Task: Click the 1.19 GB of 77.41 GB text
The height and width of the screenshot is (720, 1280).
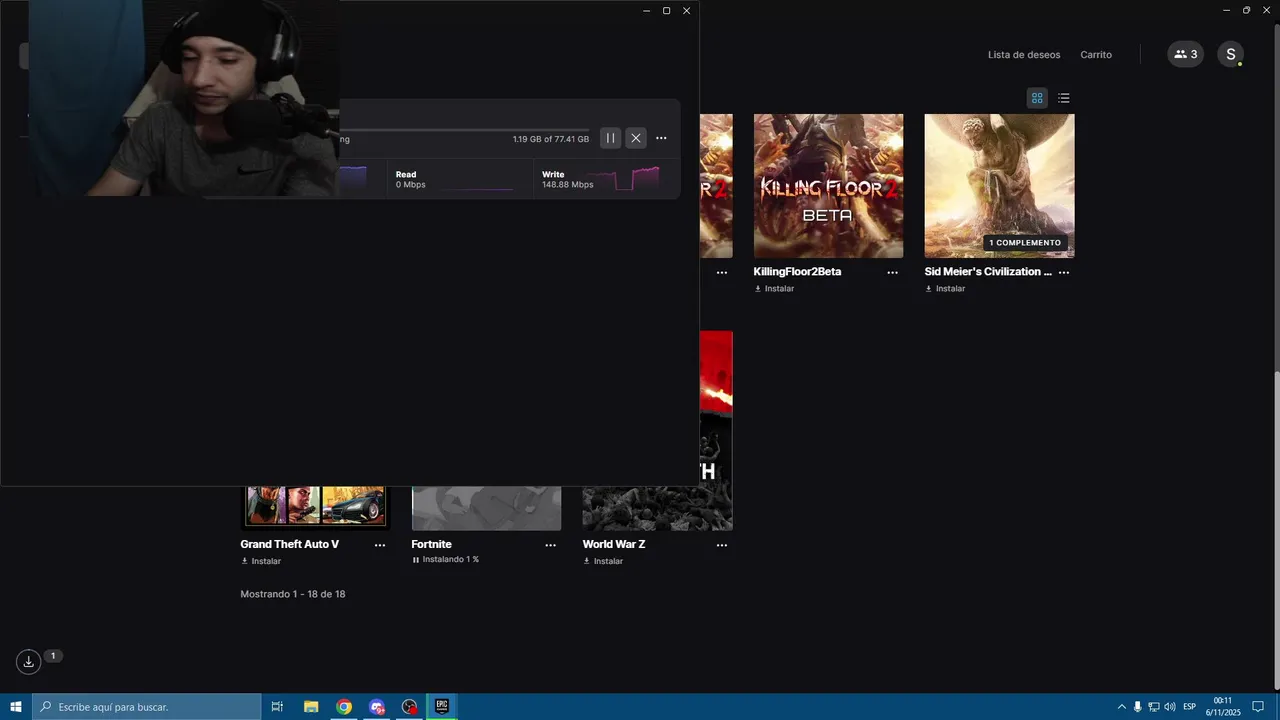Action: click(x=551, y=139)
